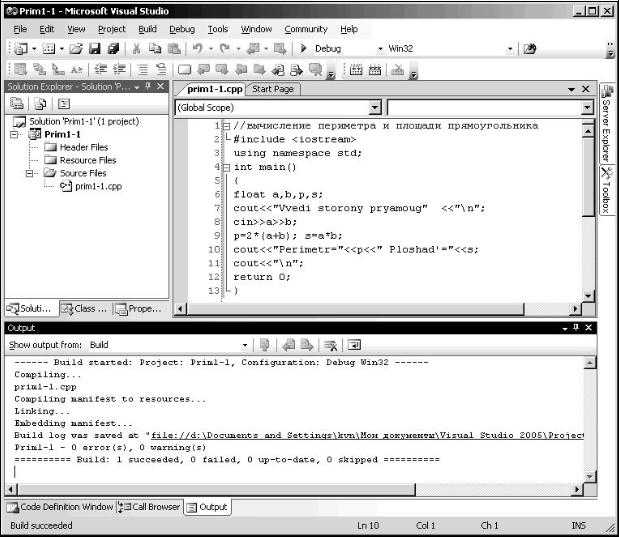This screenshot has height=537, width=619.
Task: Collapse the Prim1-1 project node
Action: pyautogui.click(x=15, y=135)
